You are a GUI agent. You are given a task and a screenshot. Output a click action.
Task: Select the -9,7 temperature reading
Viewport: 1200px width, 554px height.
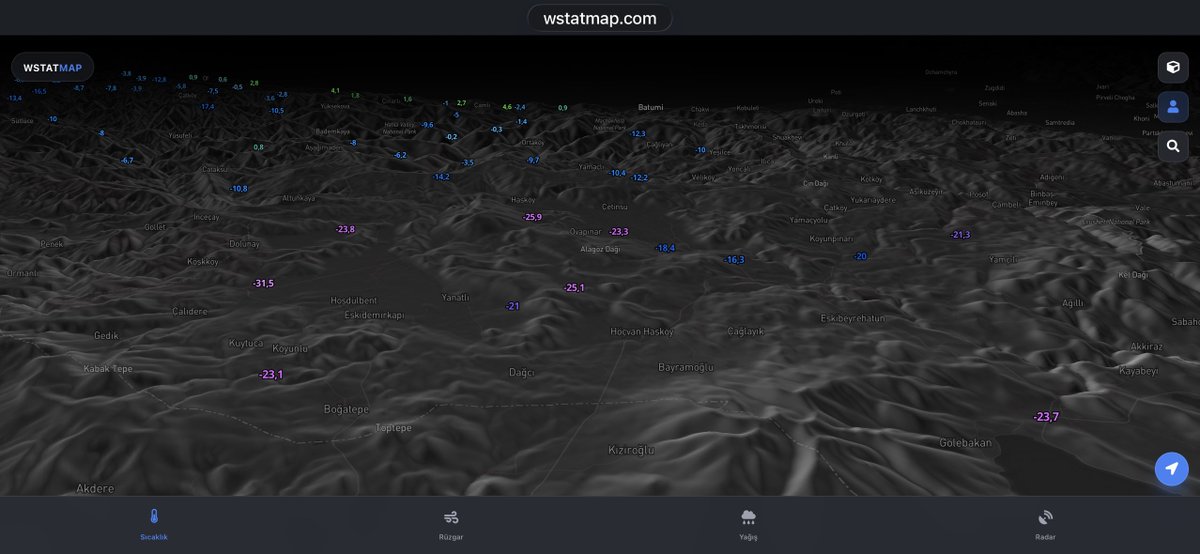pos(533,161)
